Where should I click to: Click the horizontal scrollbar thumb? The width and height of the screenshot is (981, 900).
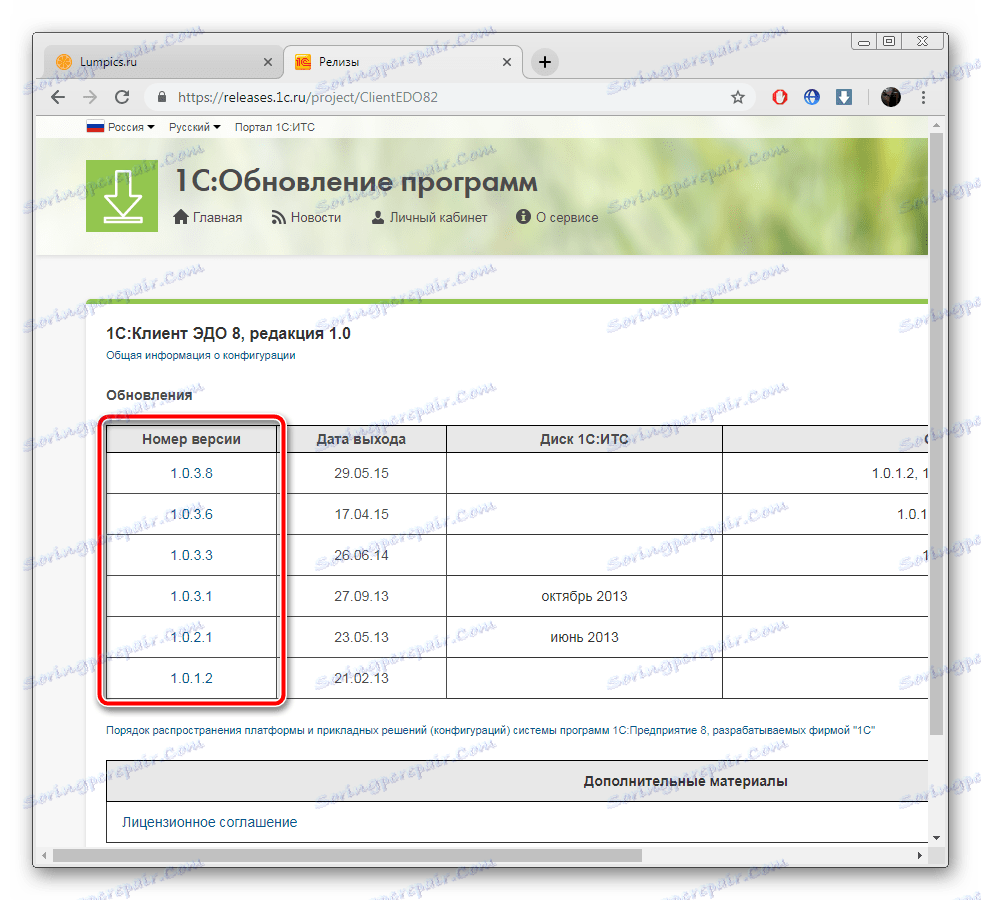click(x=347, y=855)
